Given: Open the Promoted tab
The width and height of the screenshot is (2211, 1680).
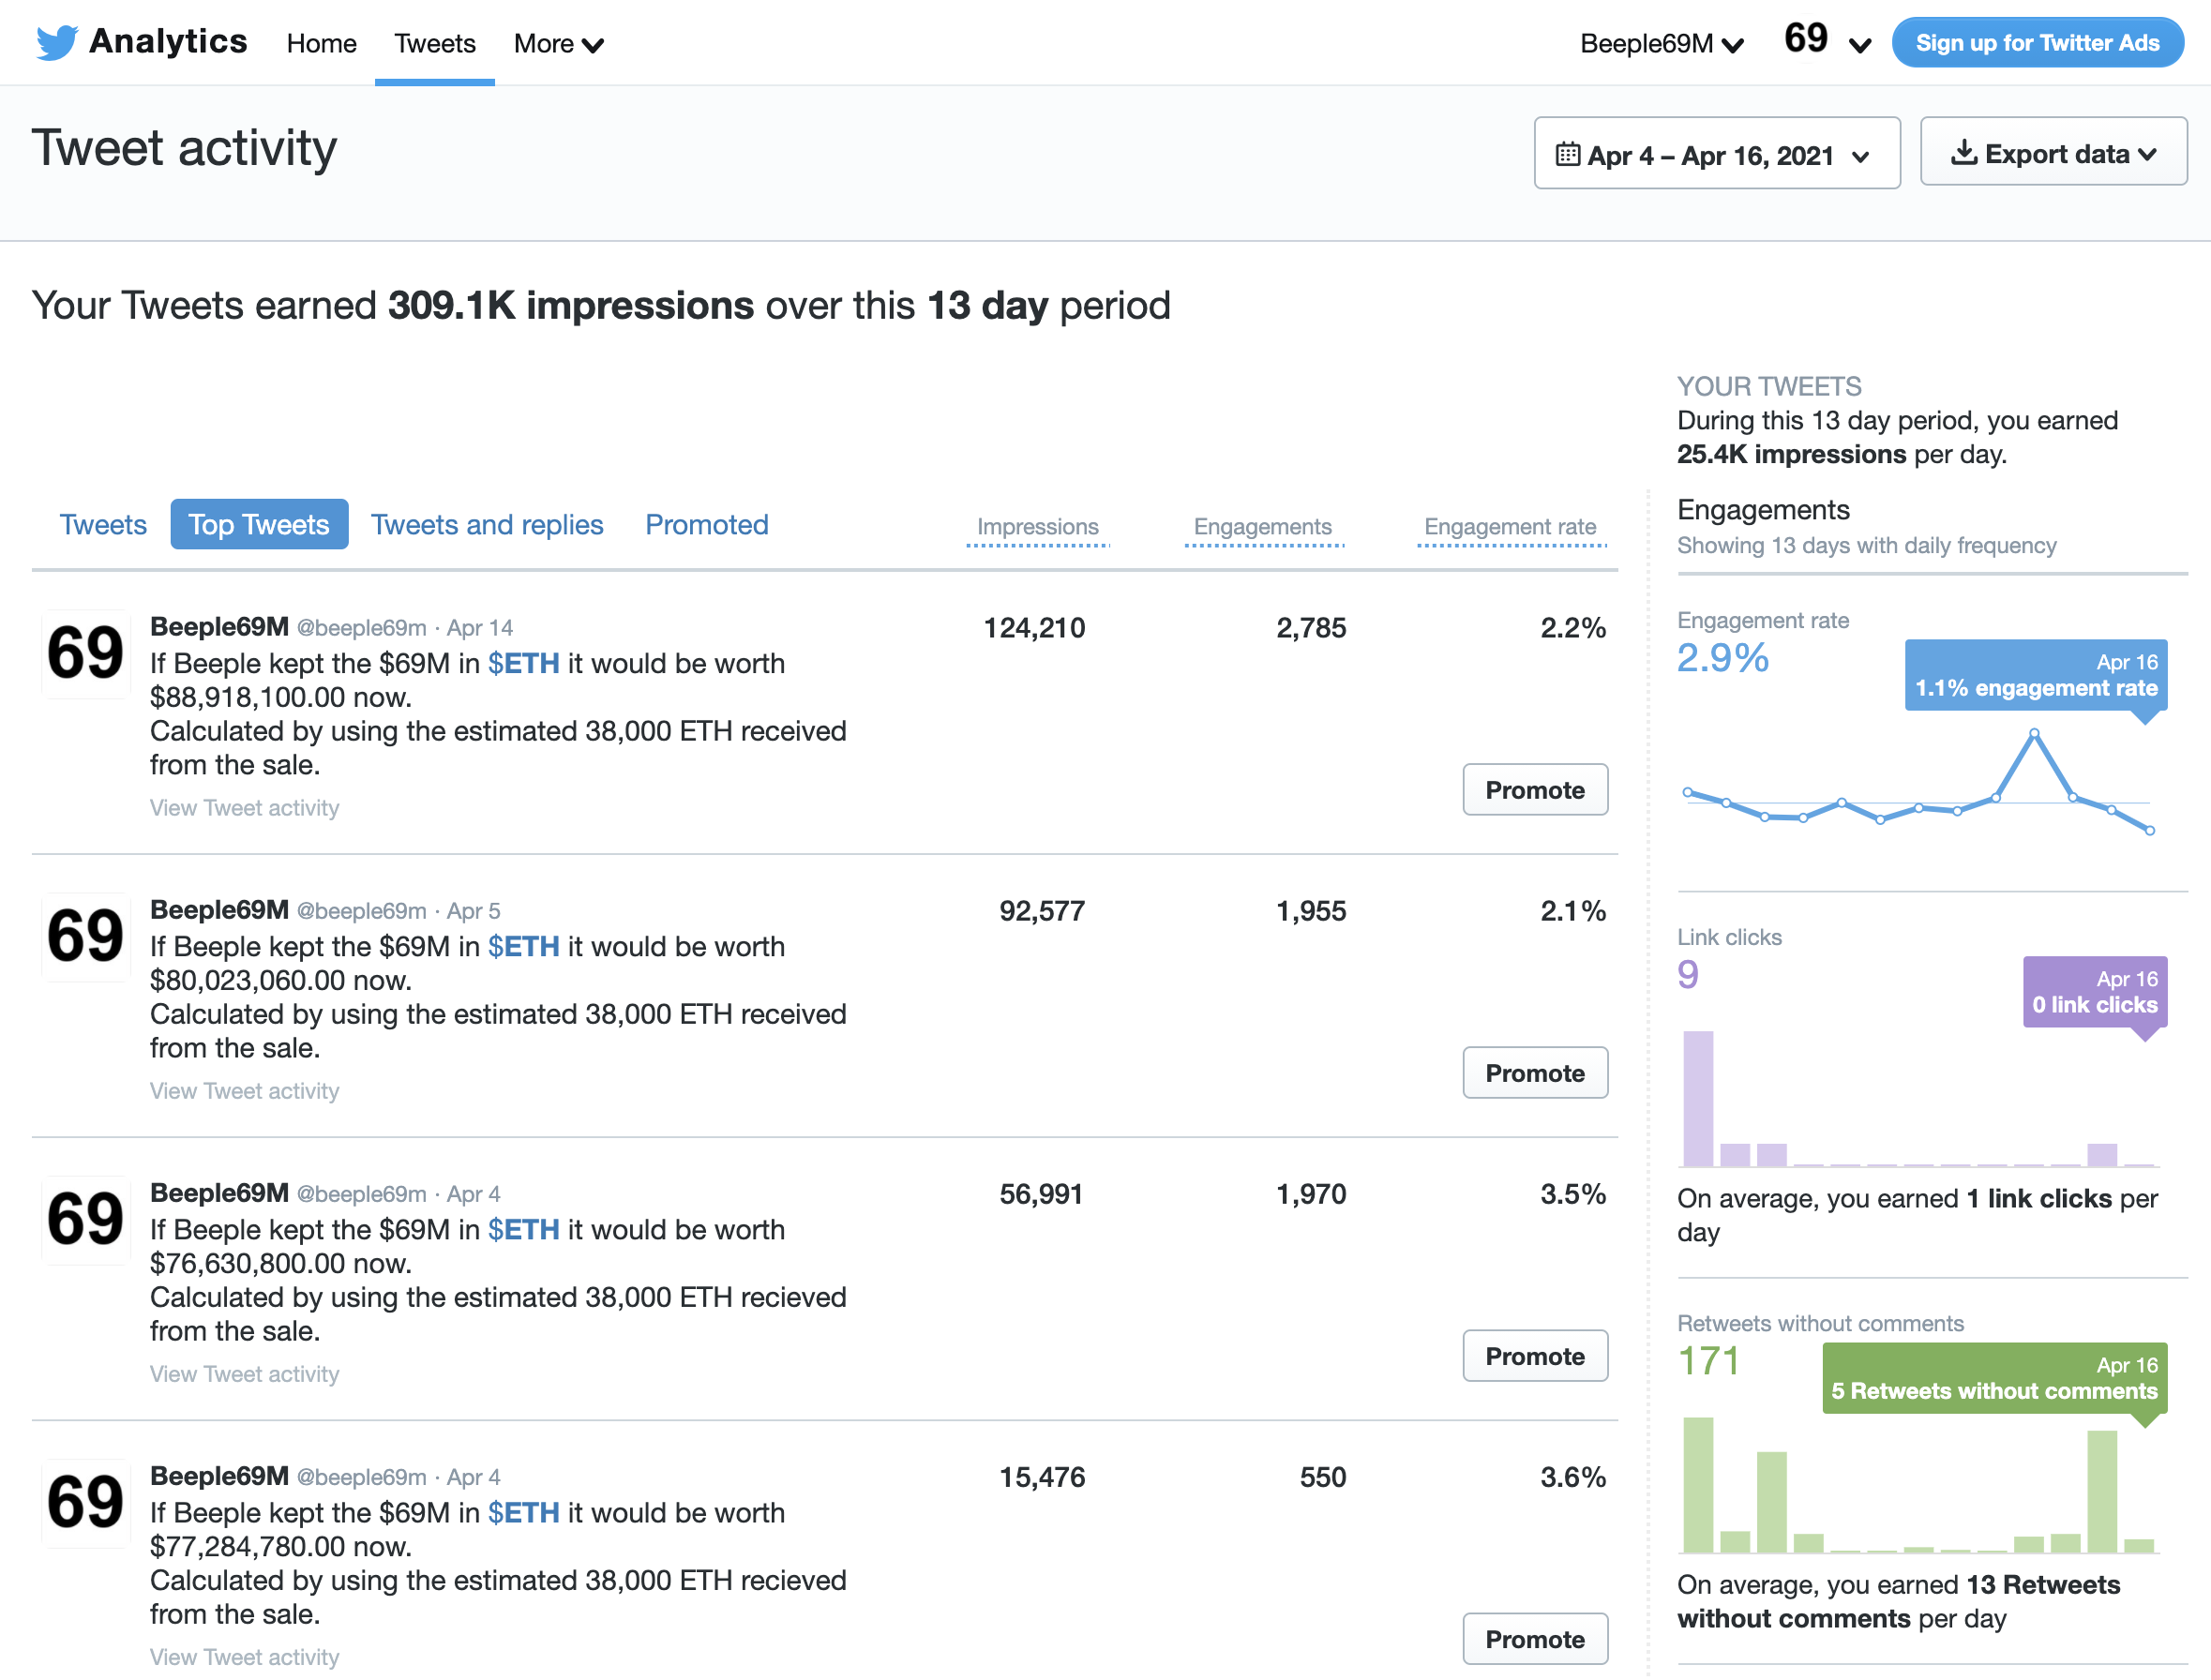Looking at the screenshot, I should pos(706,524).
